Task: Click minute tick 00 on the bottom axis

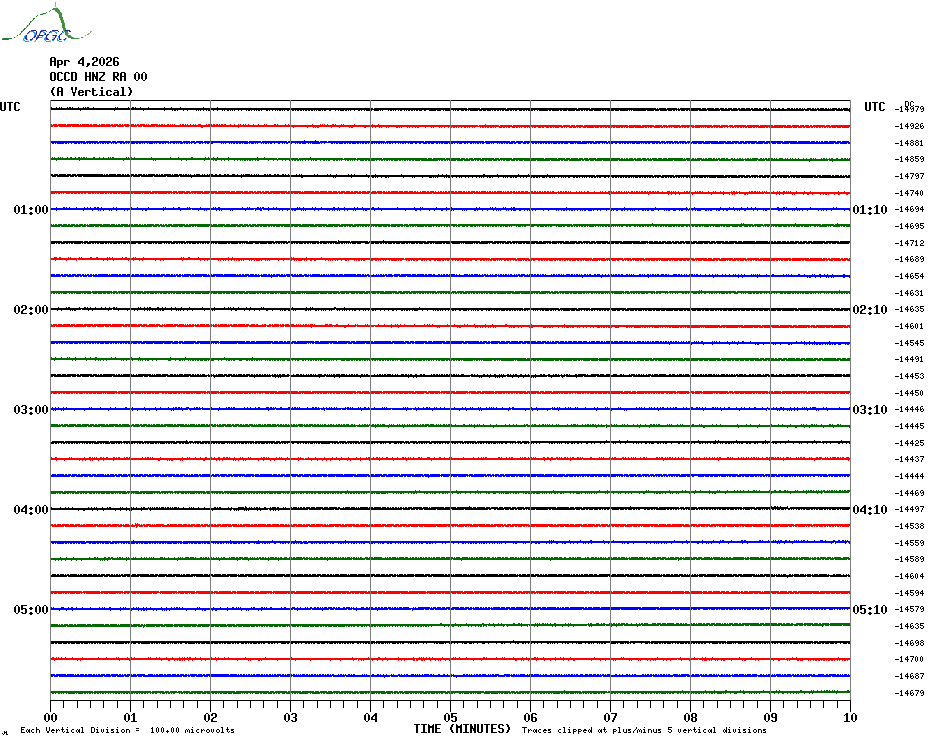Action: tap(51, 717)
